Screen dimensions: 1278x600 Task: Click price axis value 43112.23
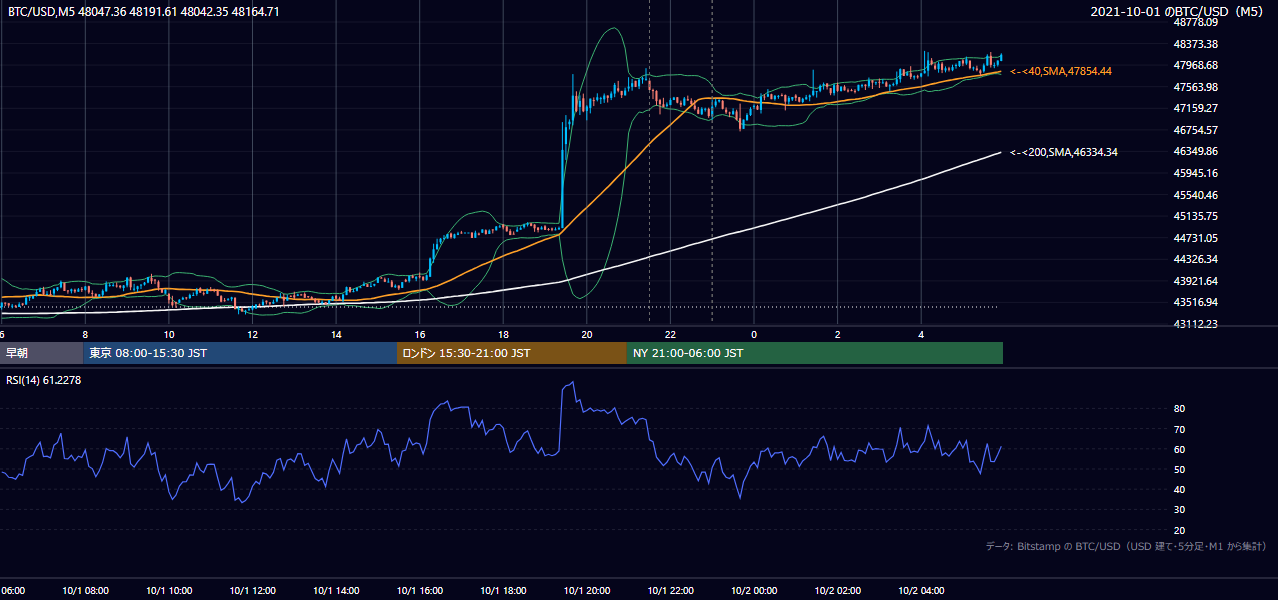1195,324
